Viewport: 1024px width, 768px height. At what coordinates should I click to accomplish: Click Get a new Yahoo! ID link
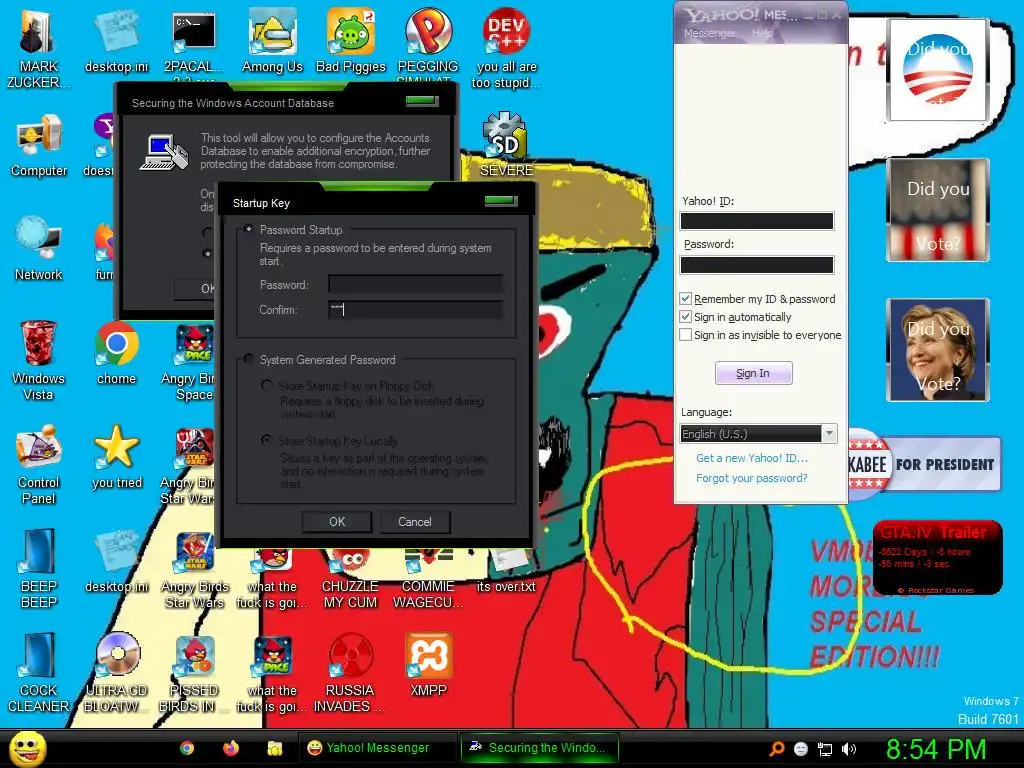click(x=752, y=458)
